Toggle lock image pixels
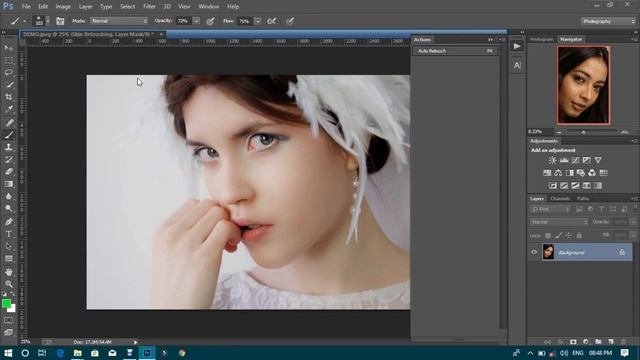Image resolution: width=640 pixels, height=360 pixels. coord(558,236)
